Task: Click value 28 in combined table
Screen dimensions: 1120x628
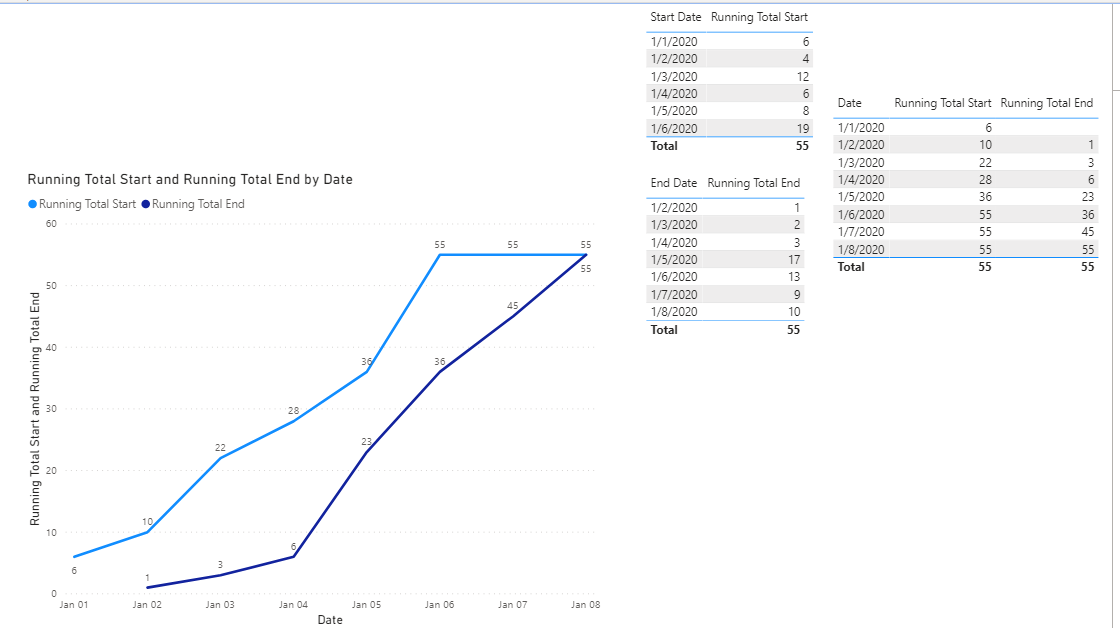Action: click(x=985, y=179)
